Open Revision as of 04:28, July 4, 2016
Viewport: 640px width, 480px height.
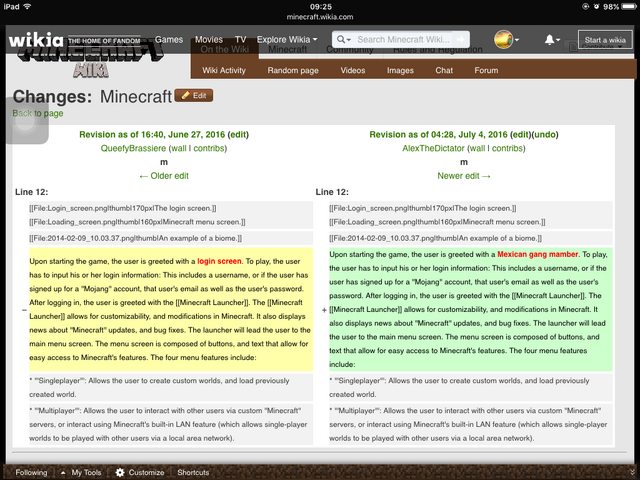tap(438, 134)
